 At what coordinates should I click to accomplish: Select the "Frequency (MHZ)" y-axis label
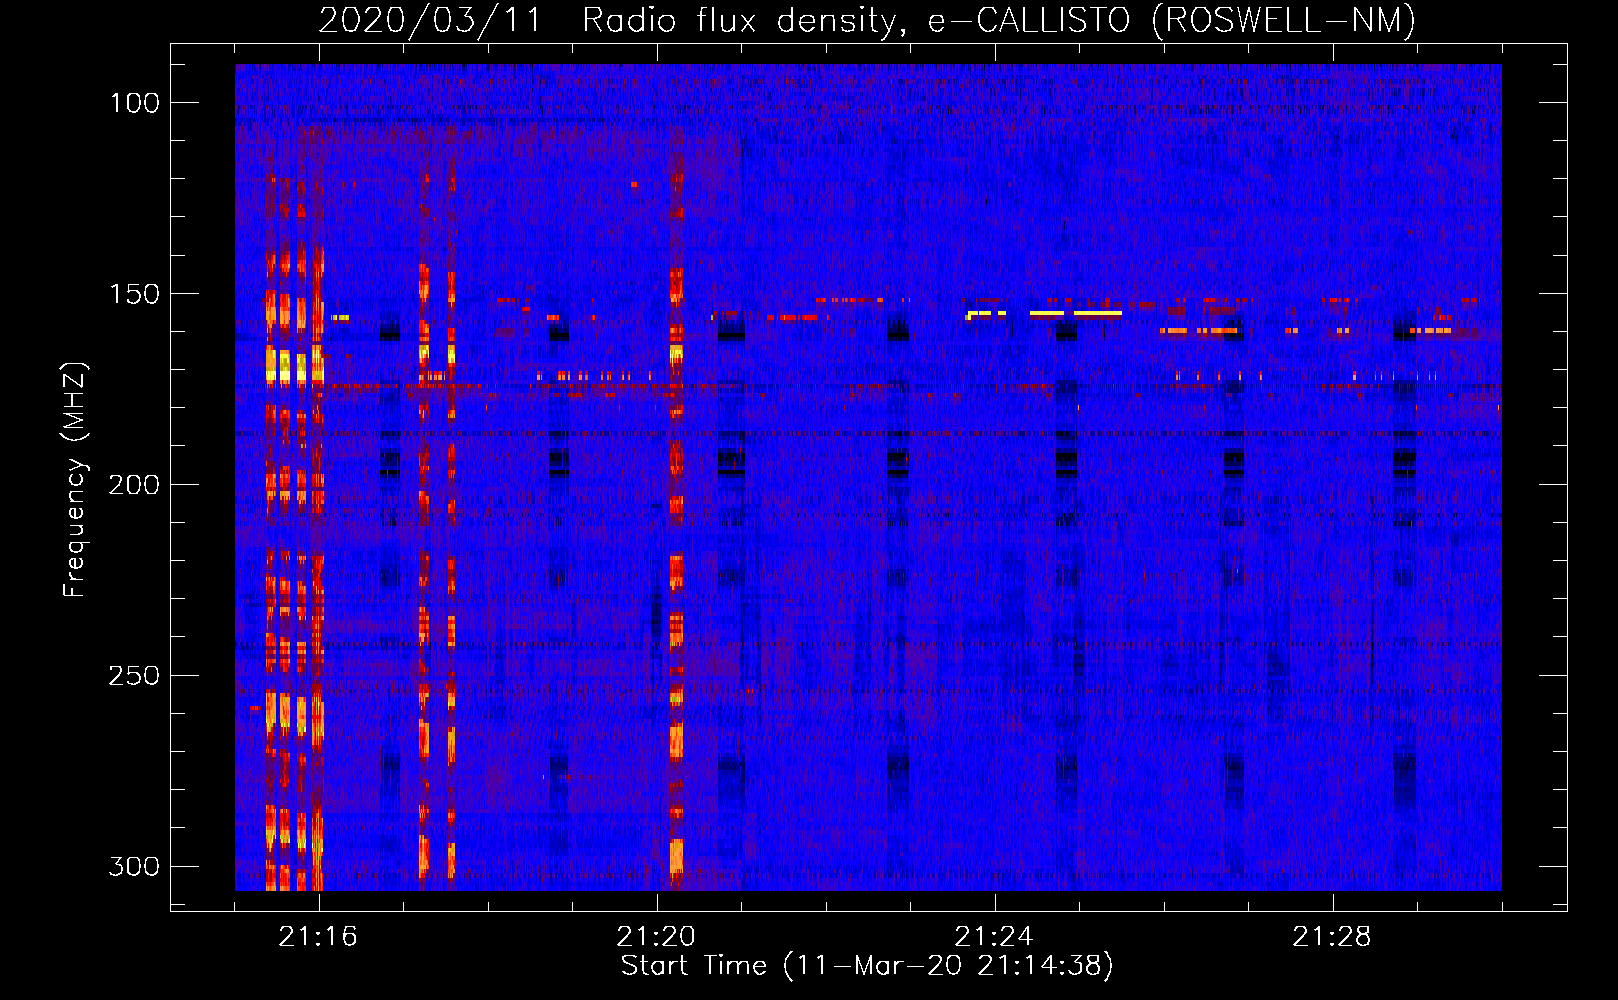tap(75, 479)
